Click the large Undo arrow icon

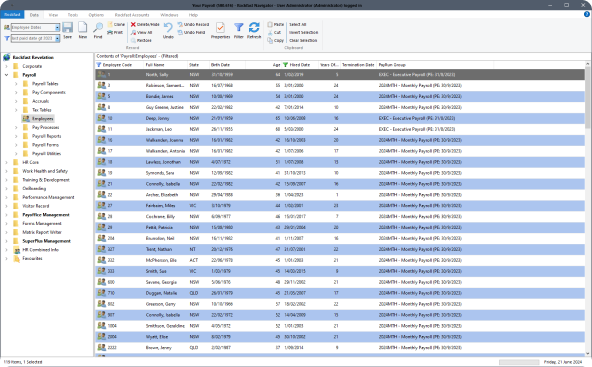coord(168,28)
